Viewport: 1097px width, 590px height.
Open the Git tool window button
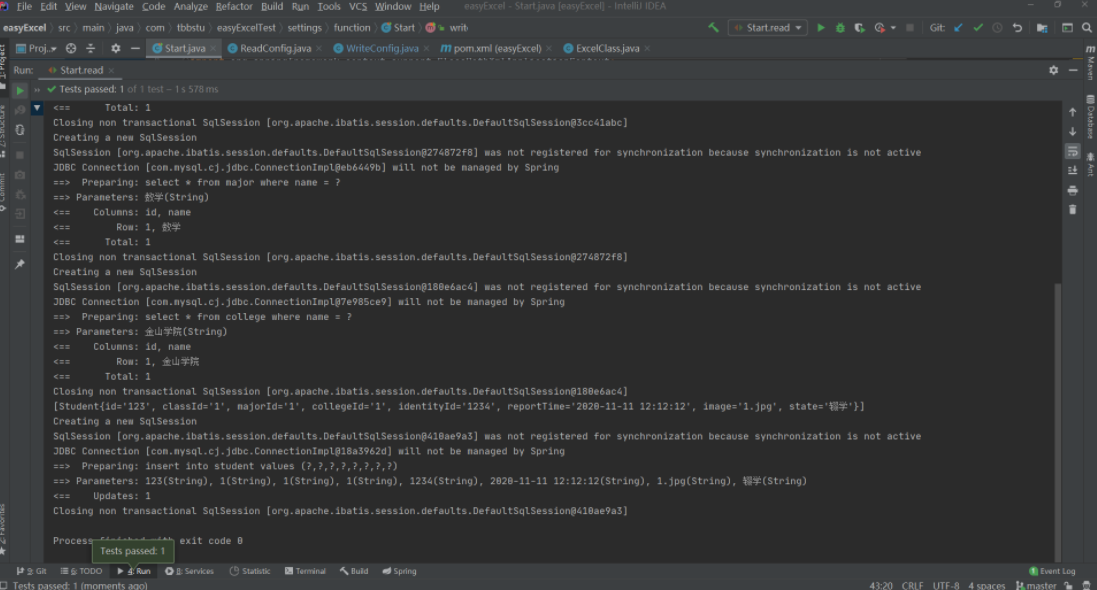click(31, 571)
